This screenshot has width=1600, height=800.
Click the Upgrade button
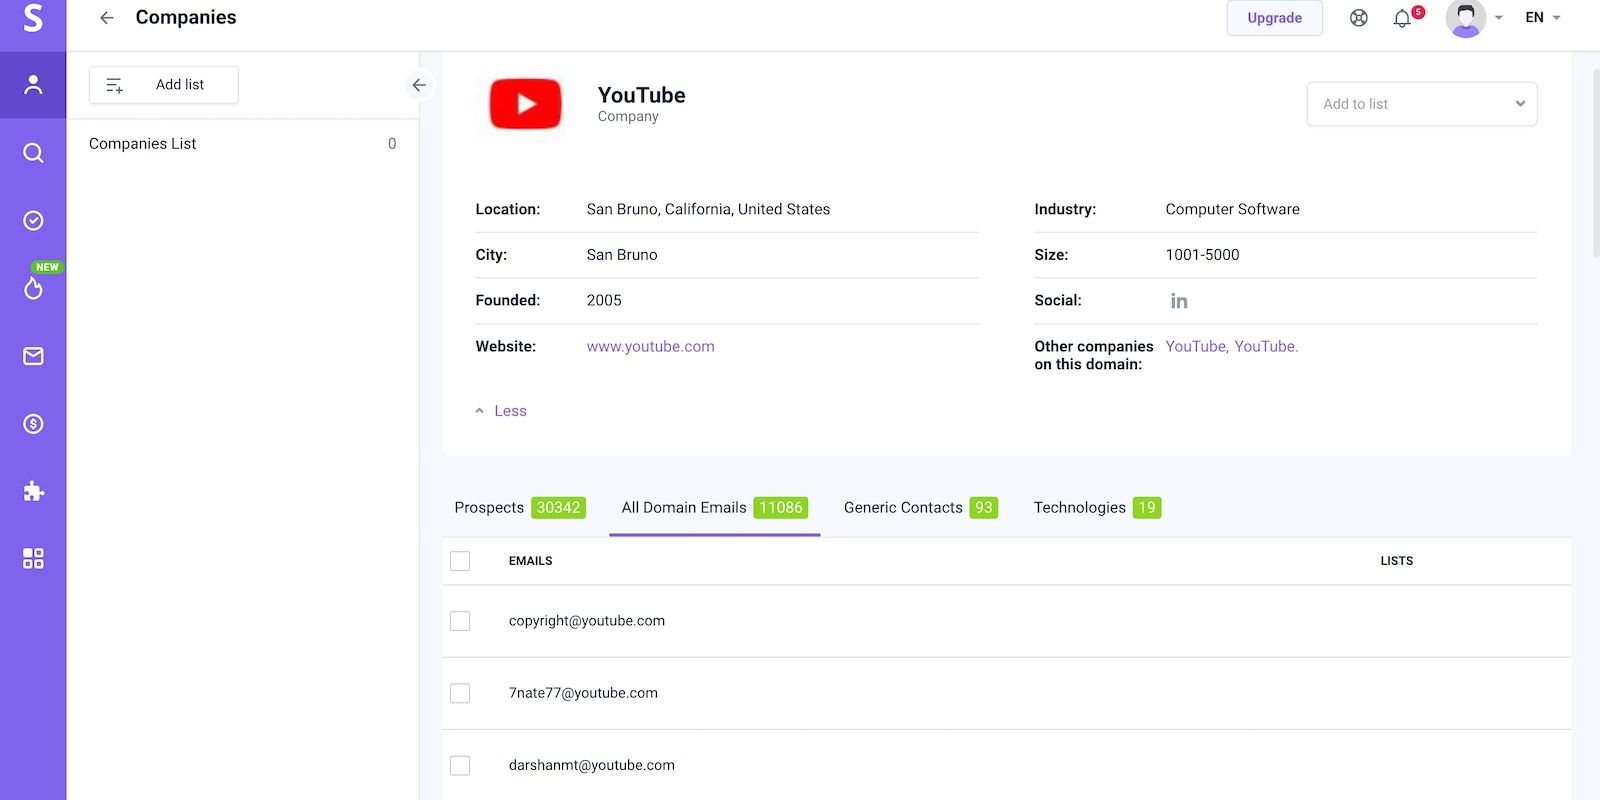[x=1274, y=18]
